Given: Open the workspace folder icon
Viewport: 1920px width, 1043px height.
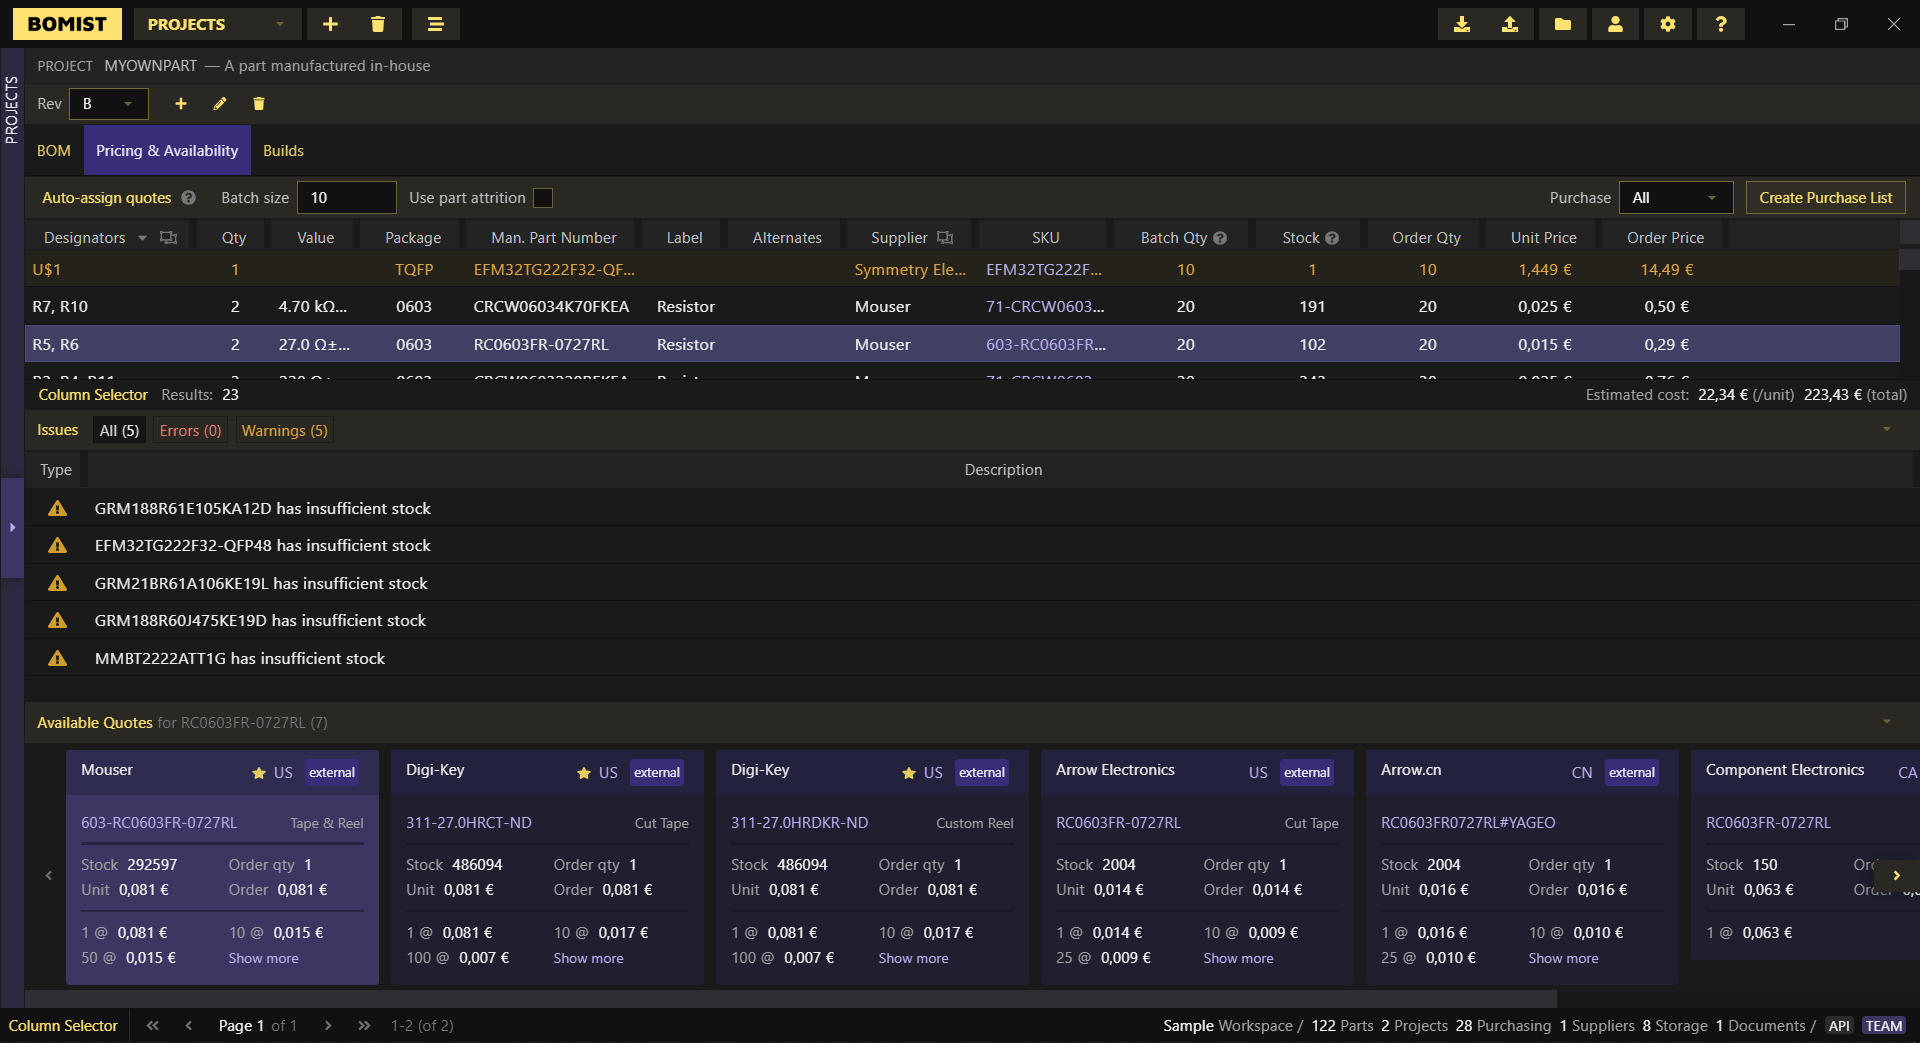Looking at the screenshot, I should tap(1563, 24).
